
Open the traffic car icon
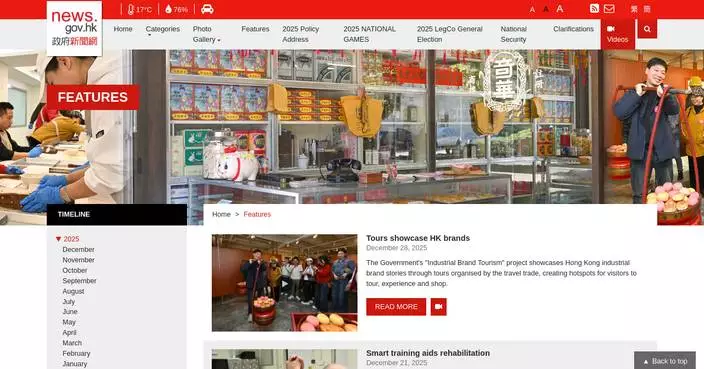[207, 9]
